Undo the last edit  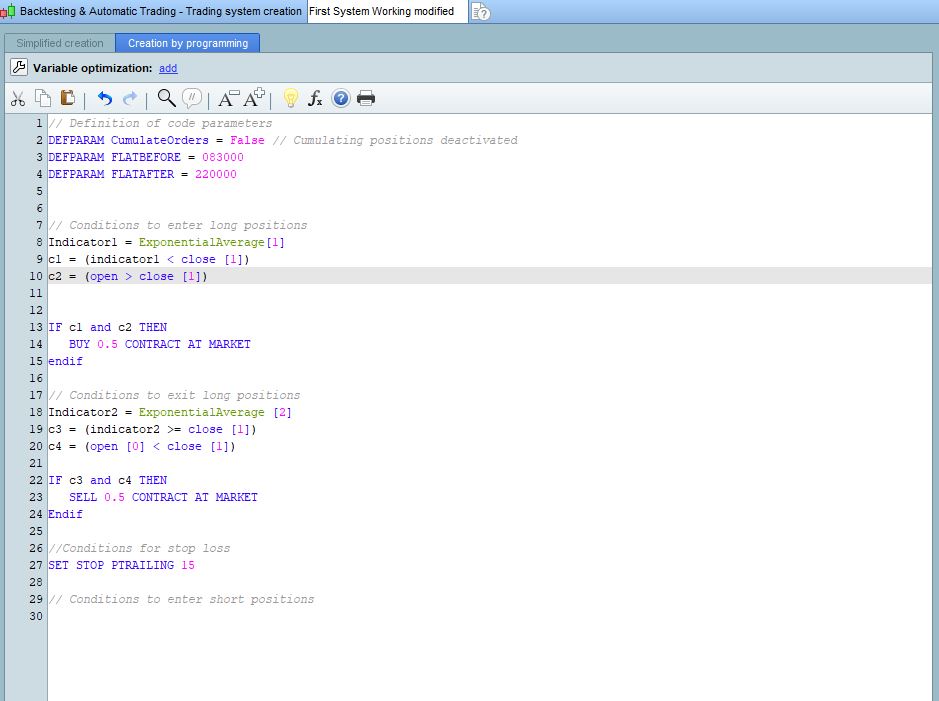click(x=104, y=98)
